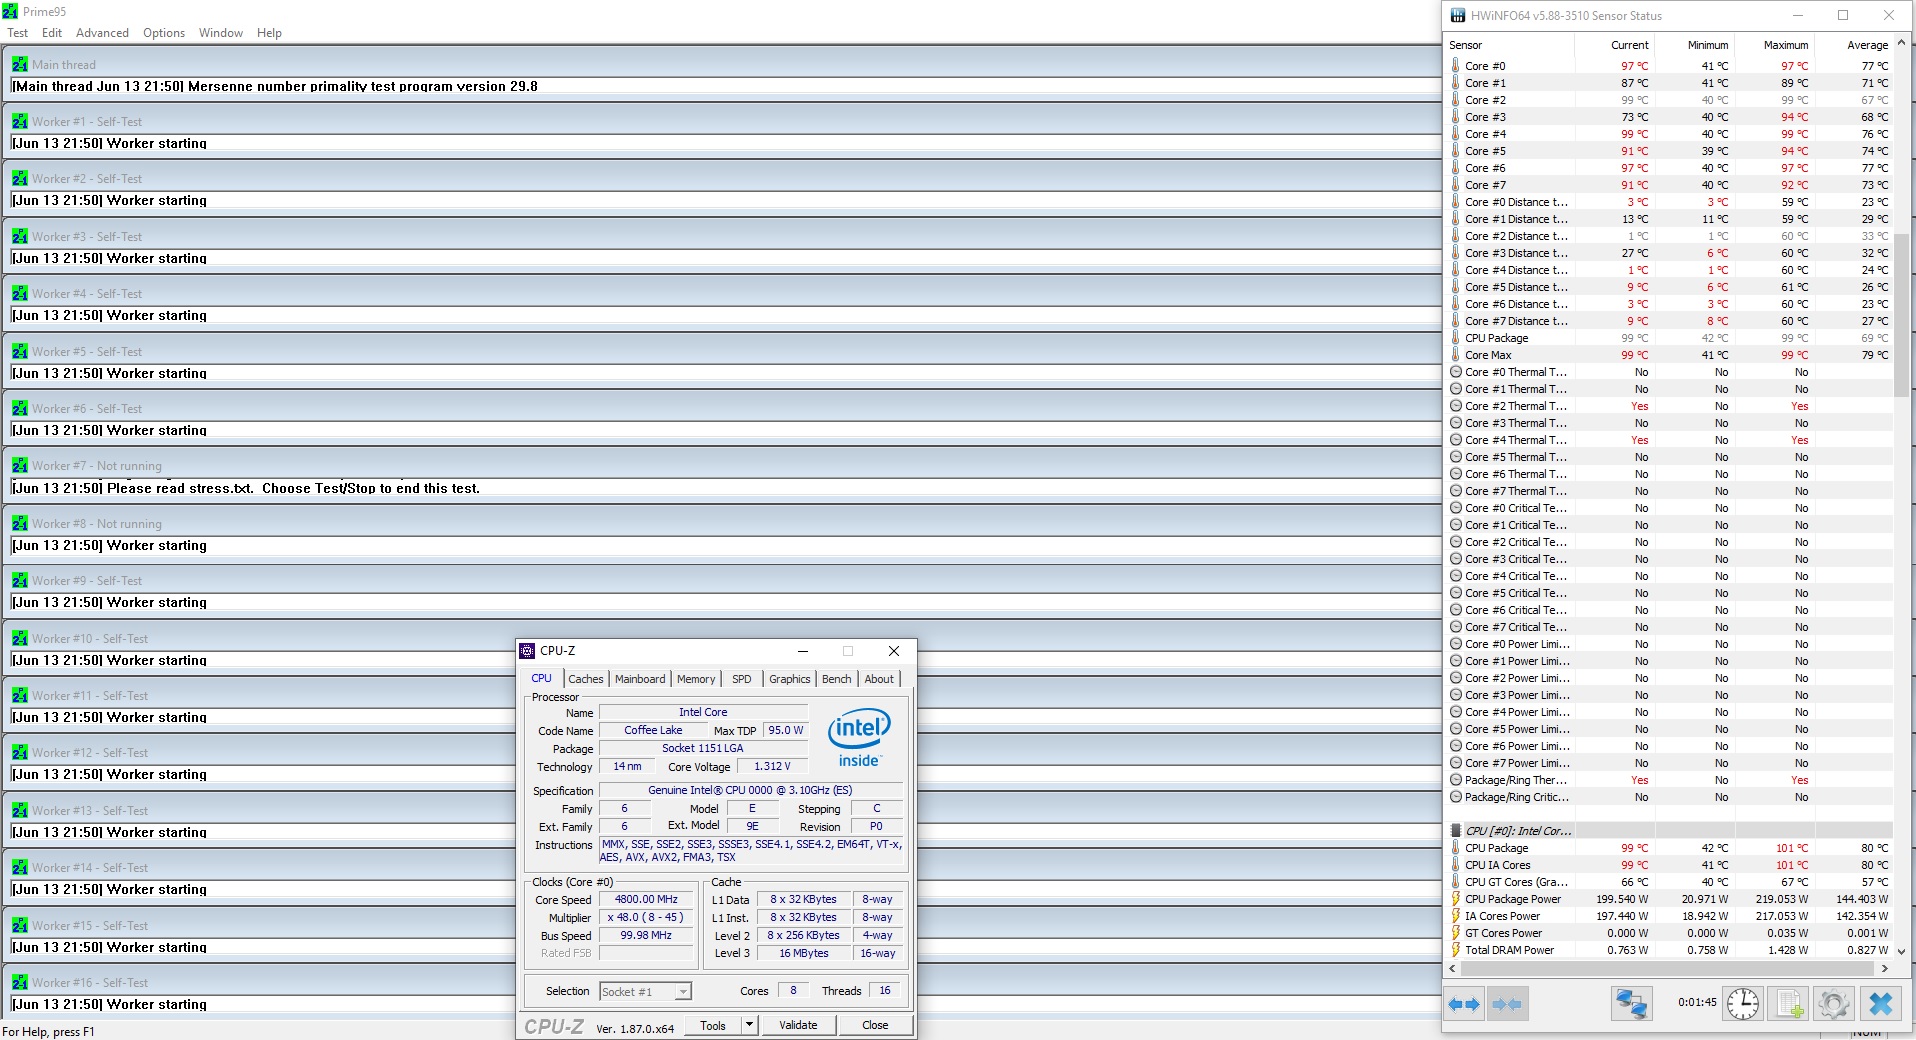This screenshot has height=1040, width=1916.
Task: Click the expand columns double-arrow icon in HWiNFO
Action: 1464,1004
